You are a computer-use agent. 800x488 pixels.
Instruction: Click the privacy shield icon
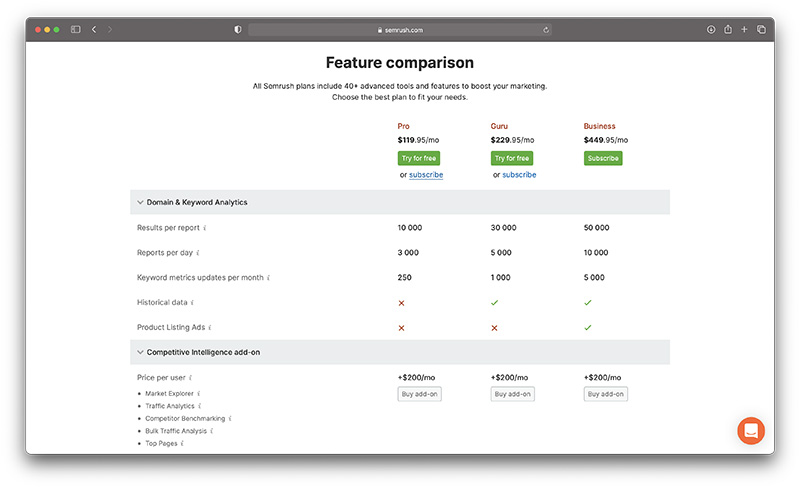point(237,30)
